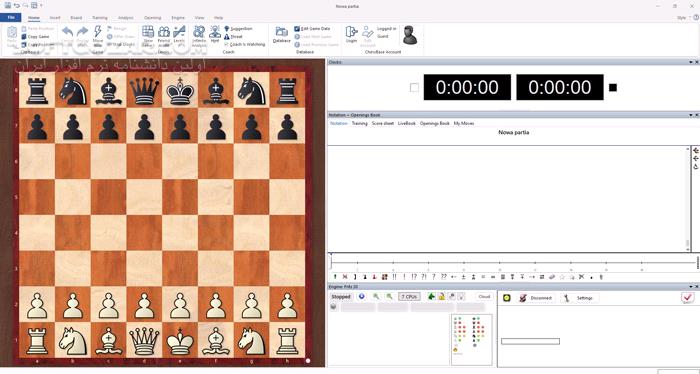Screen dimensions: 700x374
Task: Click the single question mark annotation symbol
Action: click(433, 277)
